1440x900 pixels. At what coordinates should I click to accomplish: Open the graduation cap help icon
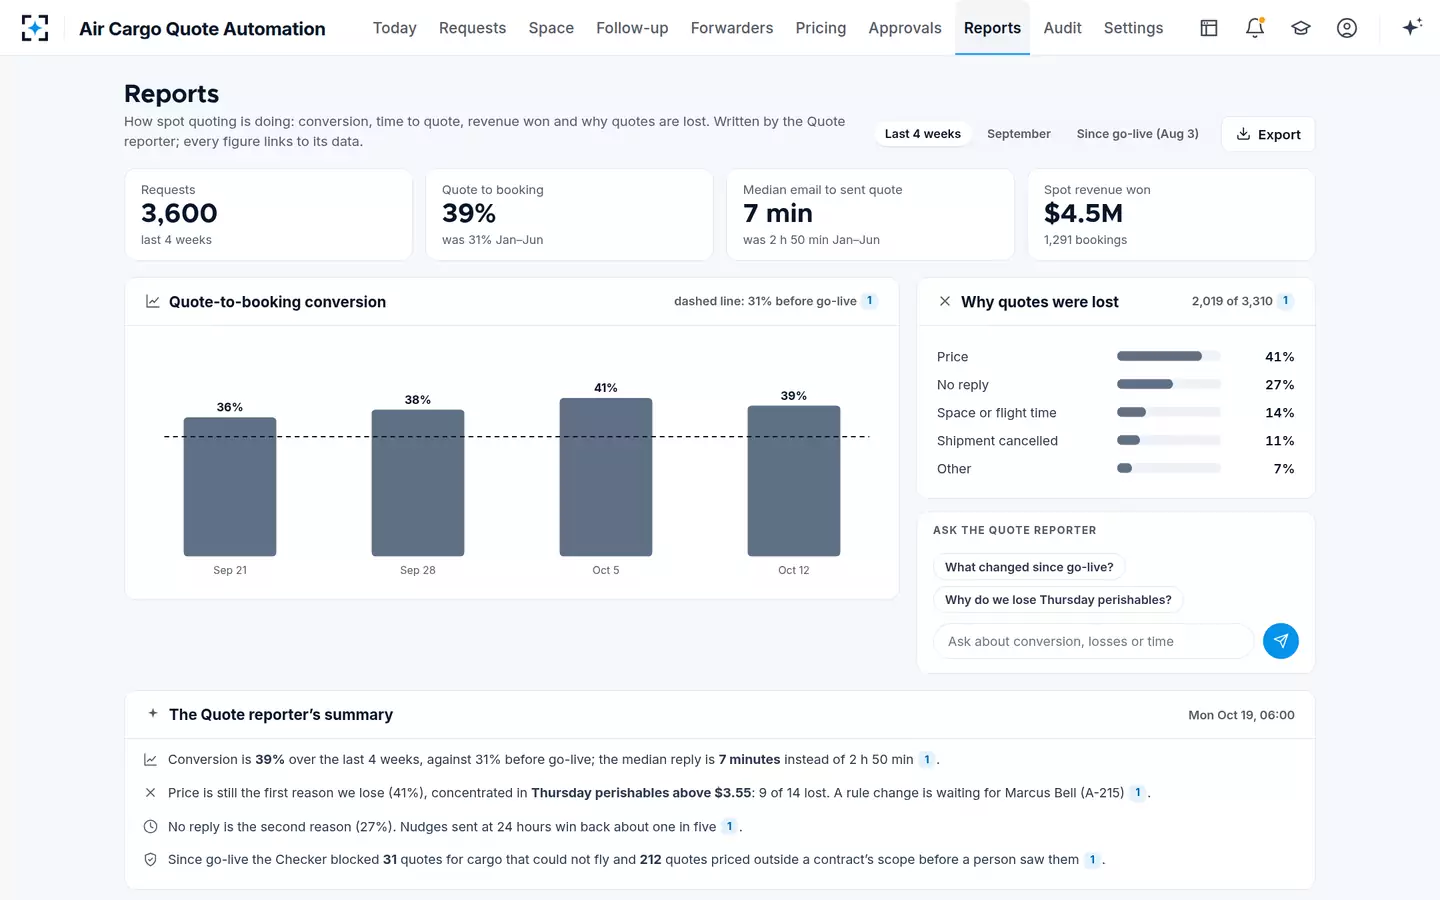pyautogui.click(x=1301, y=28)
